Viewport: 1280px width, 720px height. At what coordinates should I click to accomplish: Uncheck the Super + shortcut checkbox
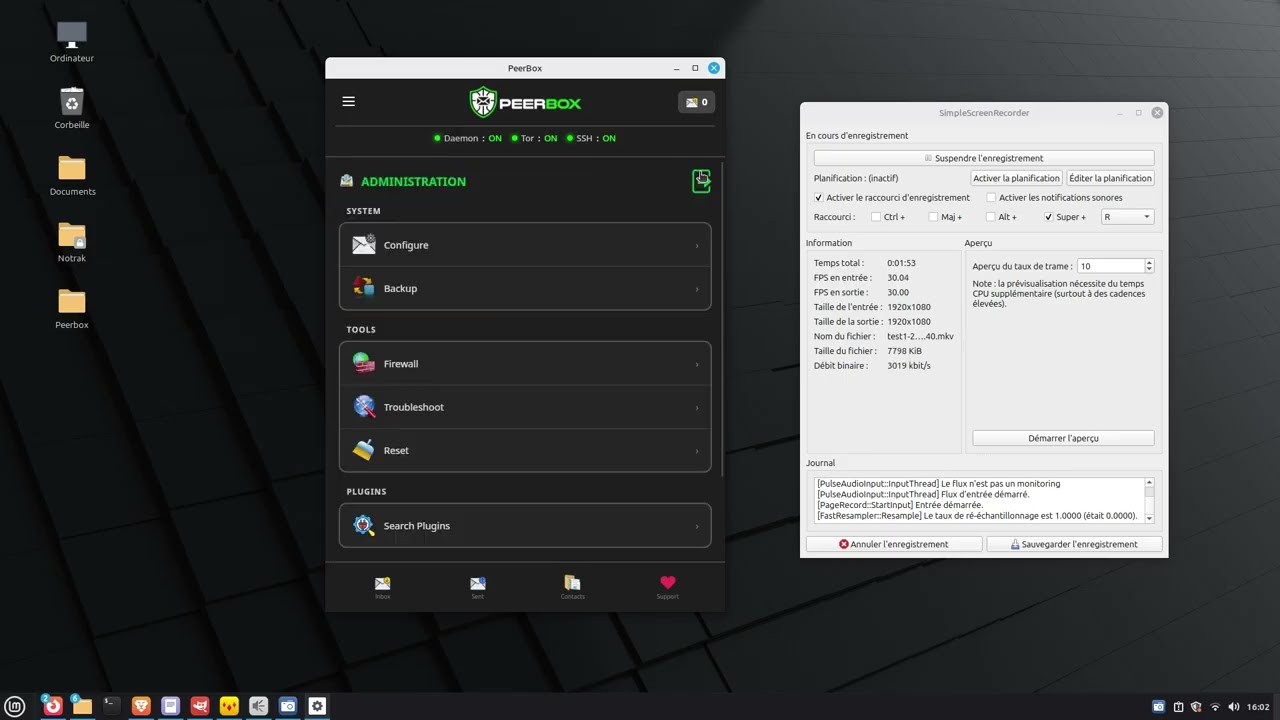[1048, 217]
